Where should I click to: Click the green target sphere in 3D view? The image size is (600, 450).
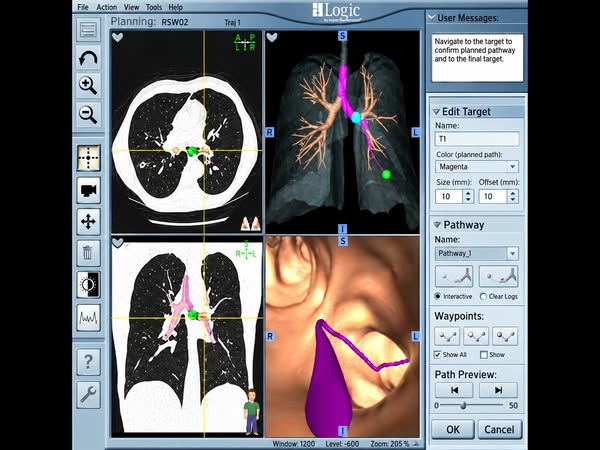coord(386,174)
